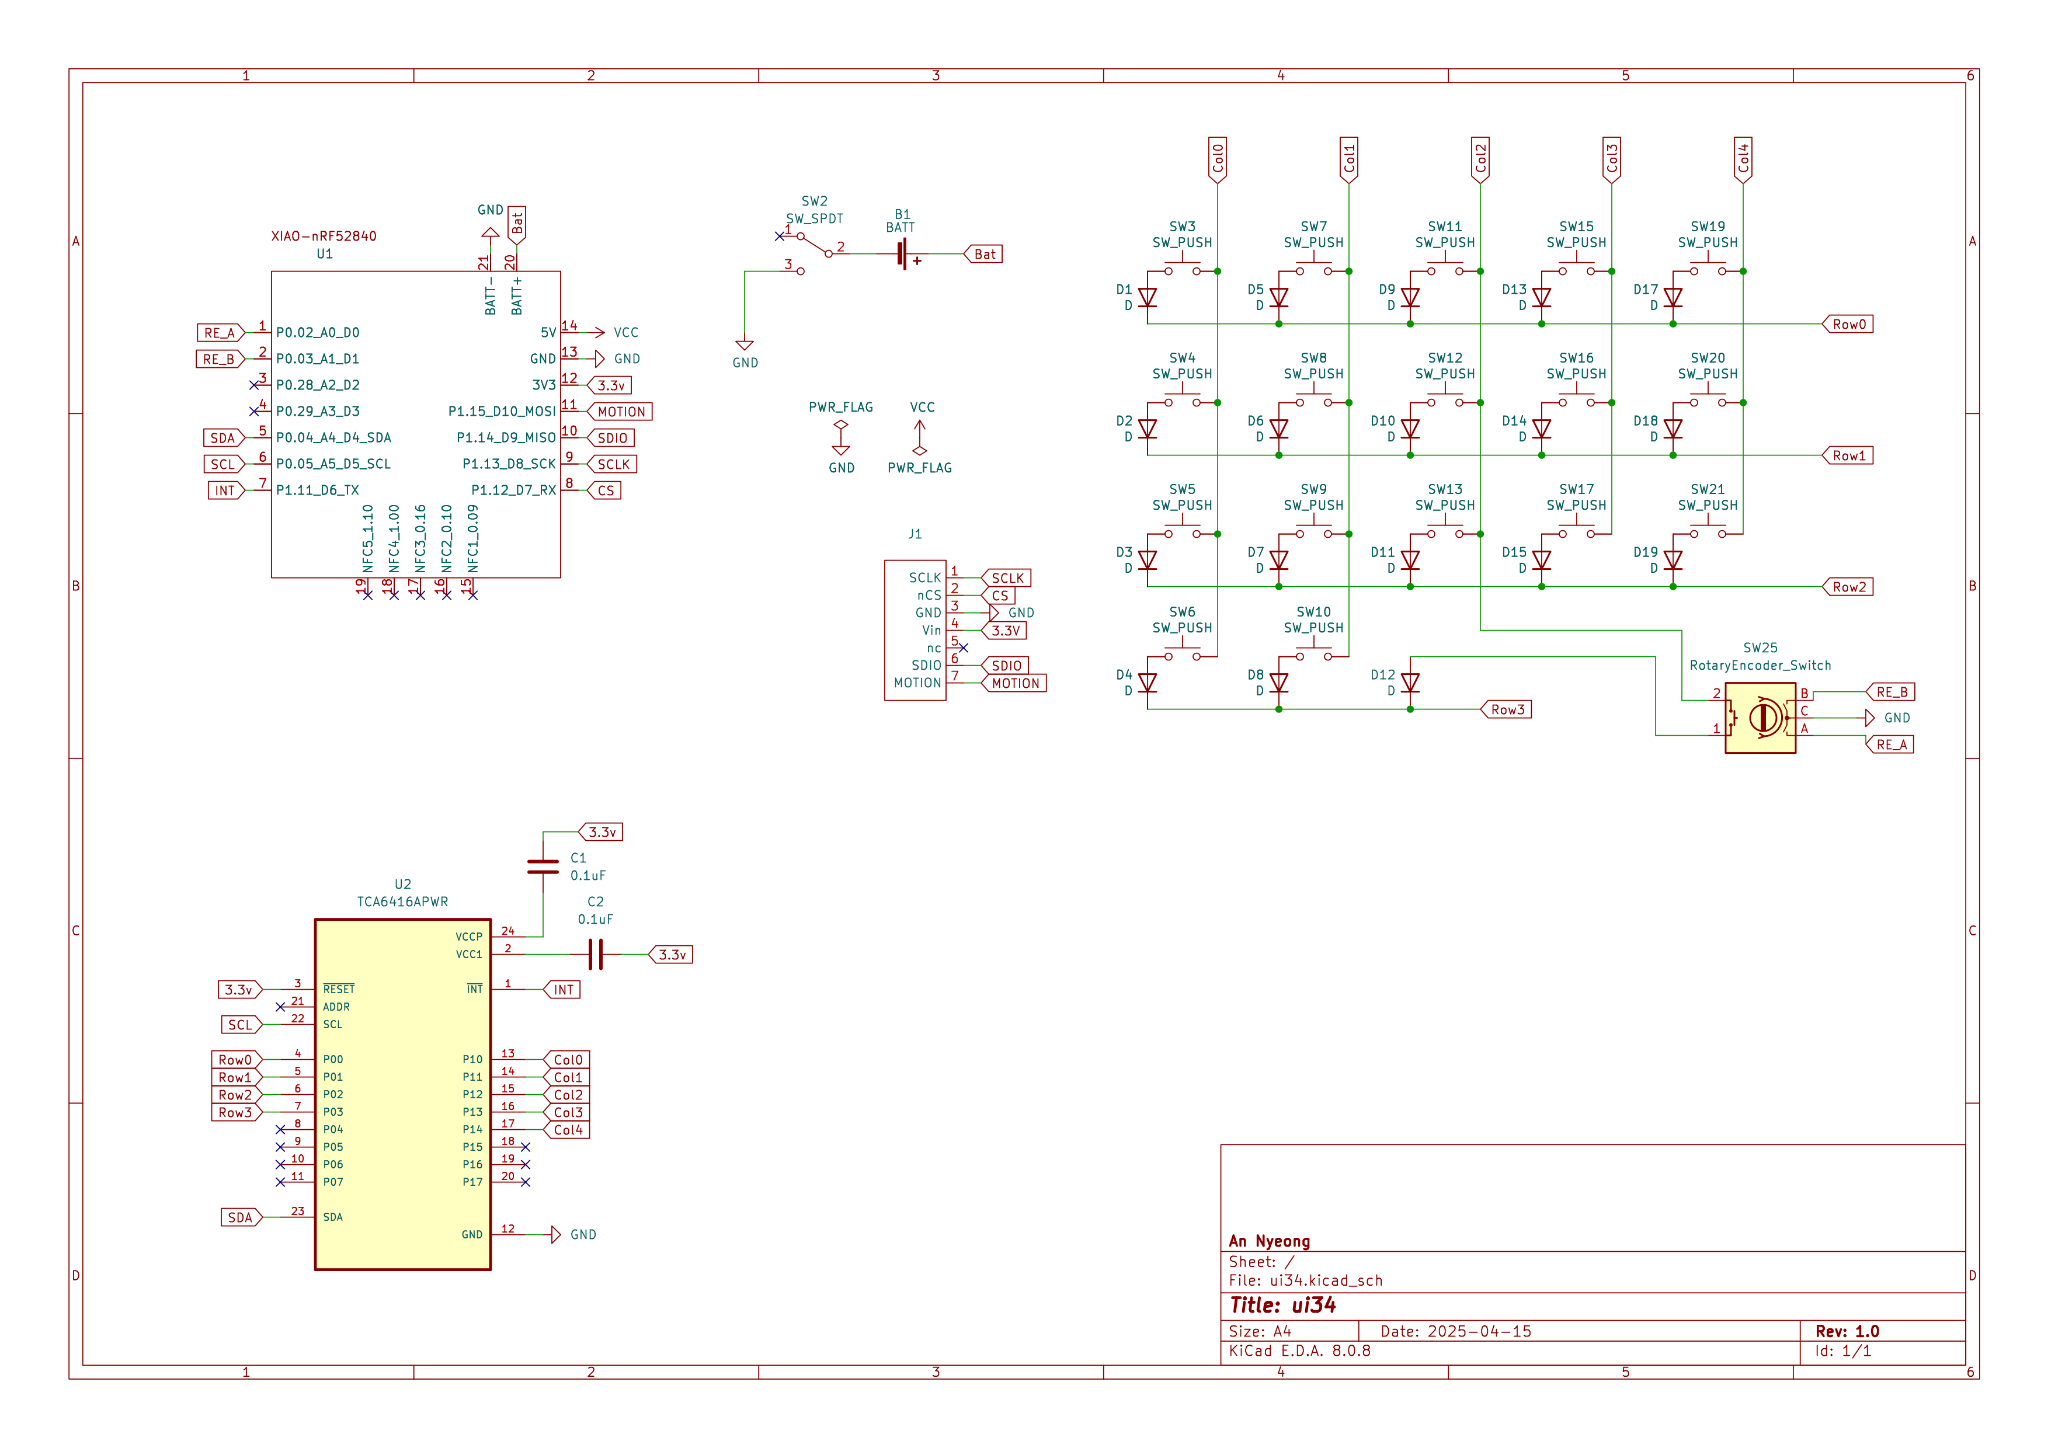Click the Row3 global label
Image resolution: width=2048 pixels, height=1448 pixels.
coord(1507,710)
